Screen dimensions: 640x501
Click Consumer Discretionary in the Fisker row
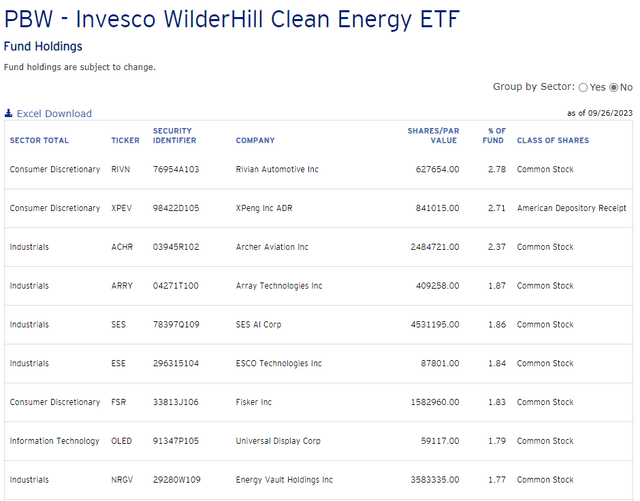click(x=55, y=402)
